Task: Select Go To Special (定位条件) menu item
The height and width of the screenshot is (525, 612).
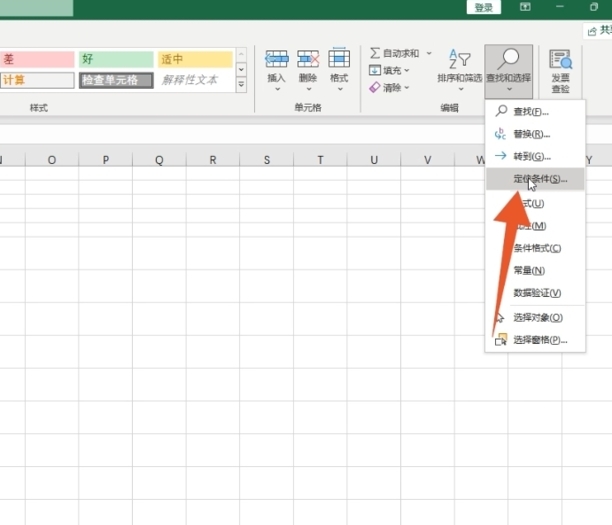Action: click(x=539, y=180)
